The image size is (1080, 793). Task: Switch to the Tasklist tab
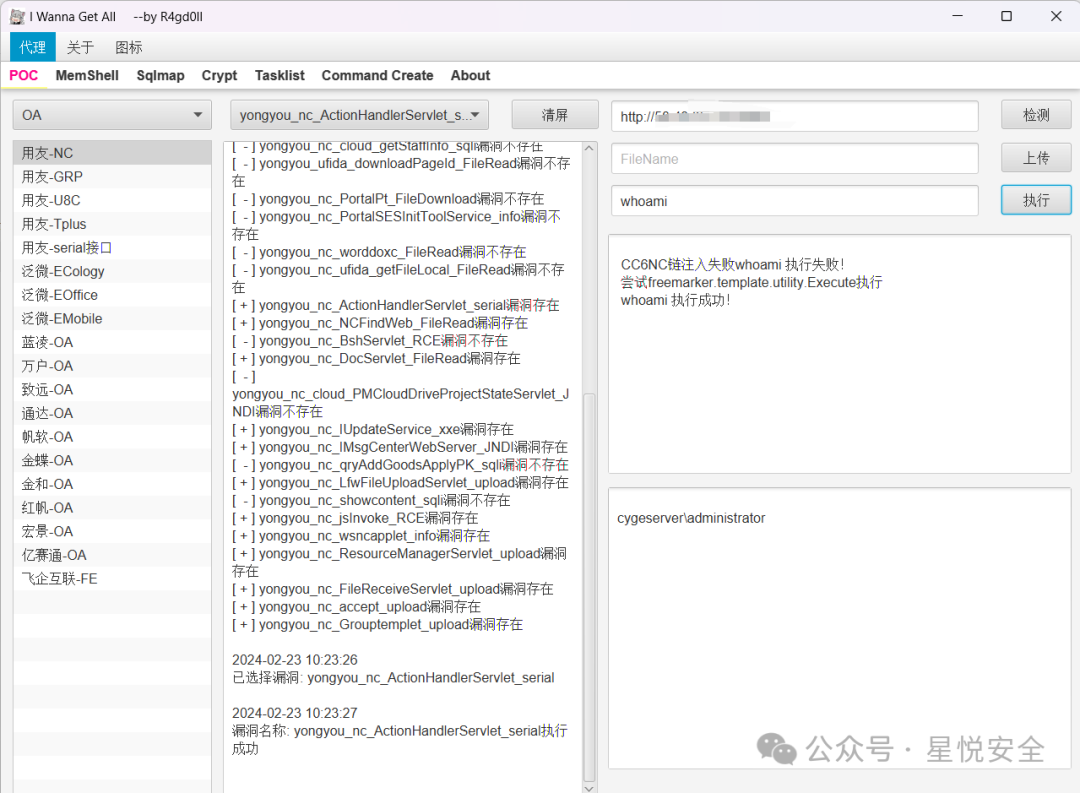(280, 76)
